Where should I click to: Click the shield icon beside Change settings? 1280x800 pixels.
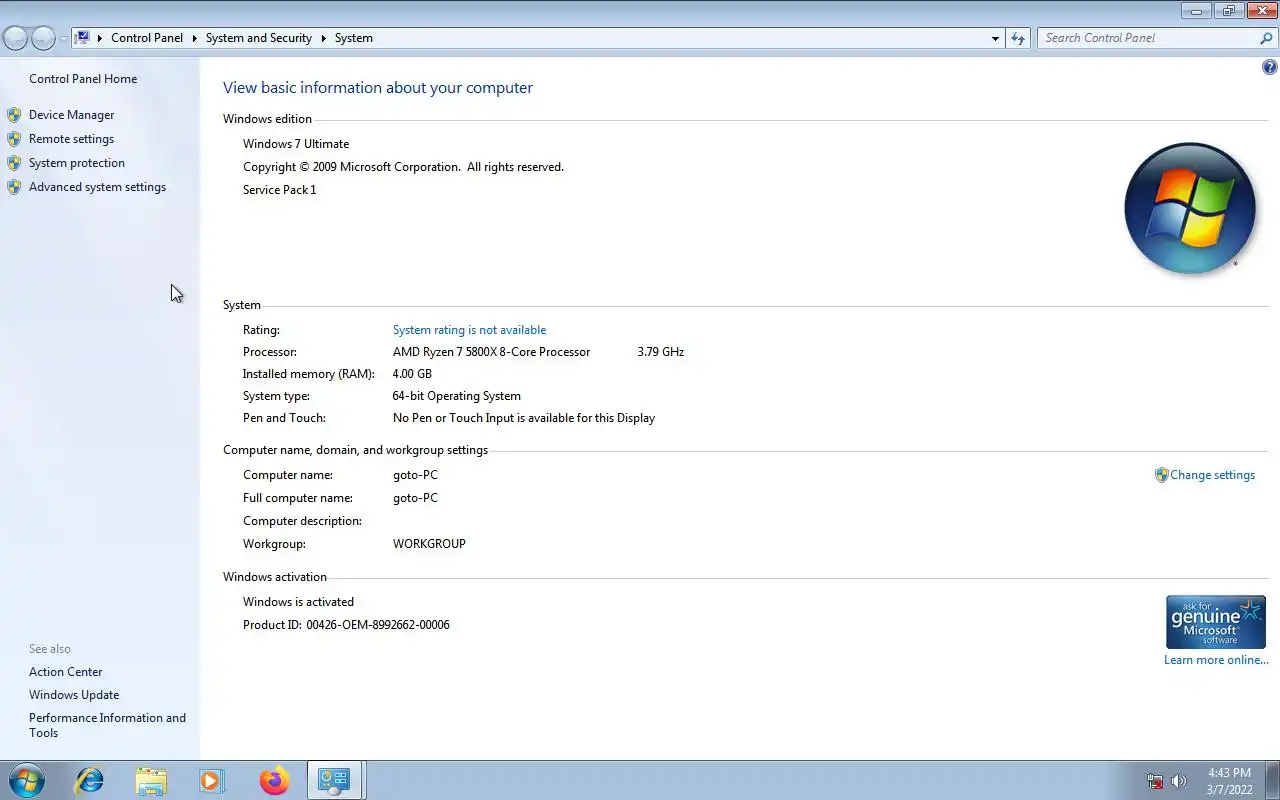pyautogui.click(x=1161, y=475)
